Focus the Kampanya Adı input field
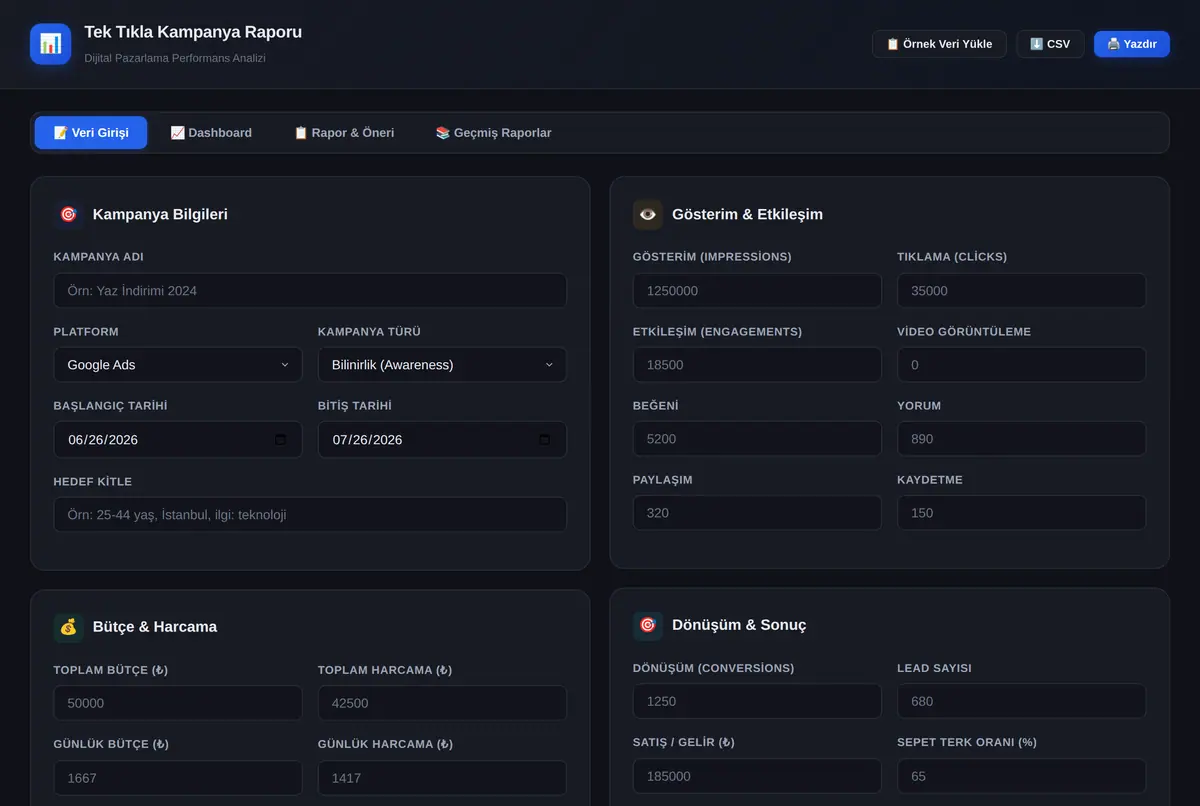The width and height of the screenshot is (1200, 806). point(310,291)
